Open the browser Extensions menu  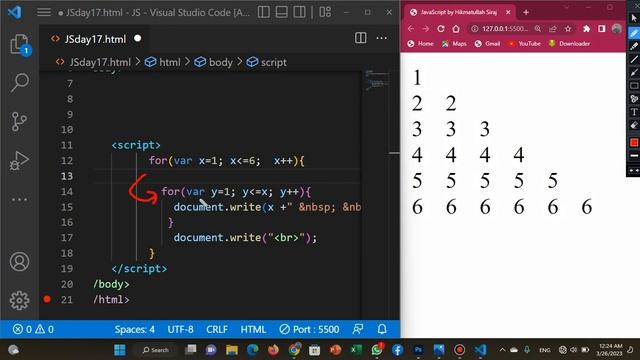[x=587, y=29]
